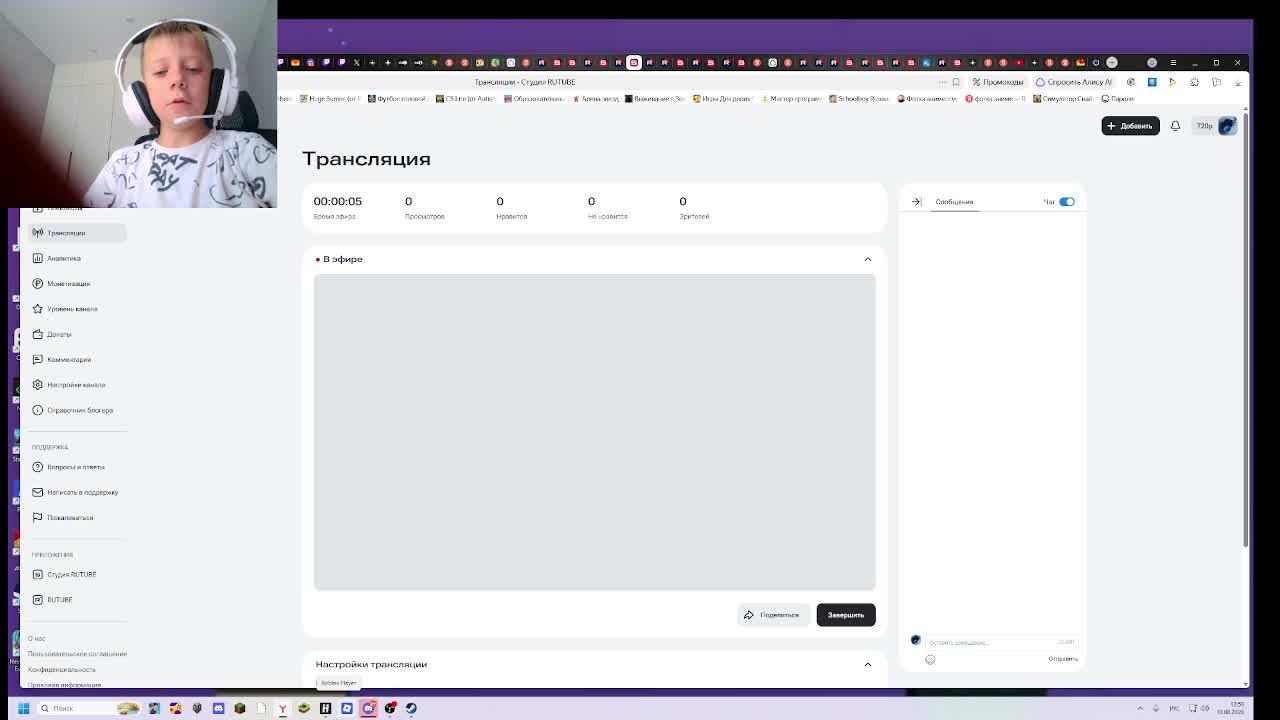
Task: Click the Добавить button
Action: click(1130, 126)
